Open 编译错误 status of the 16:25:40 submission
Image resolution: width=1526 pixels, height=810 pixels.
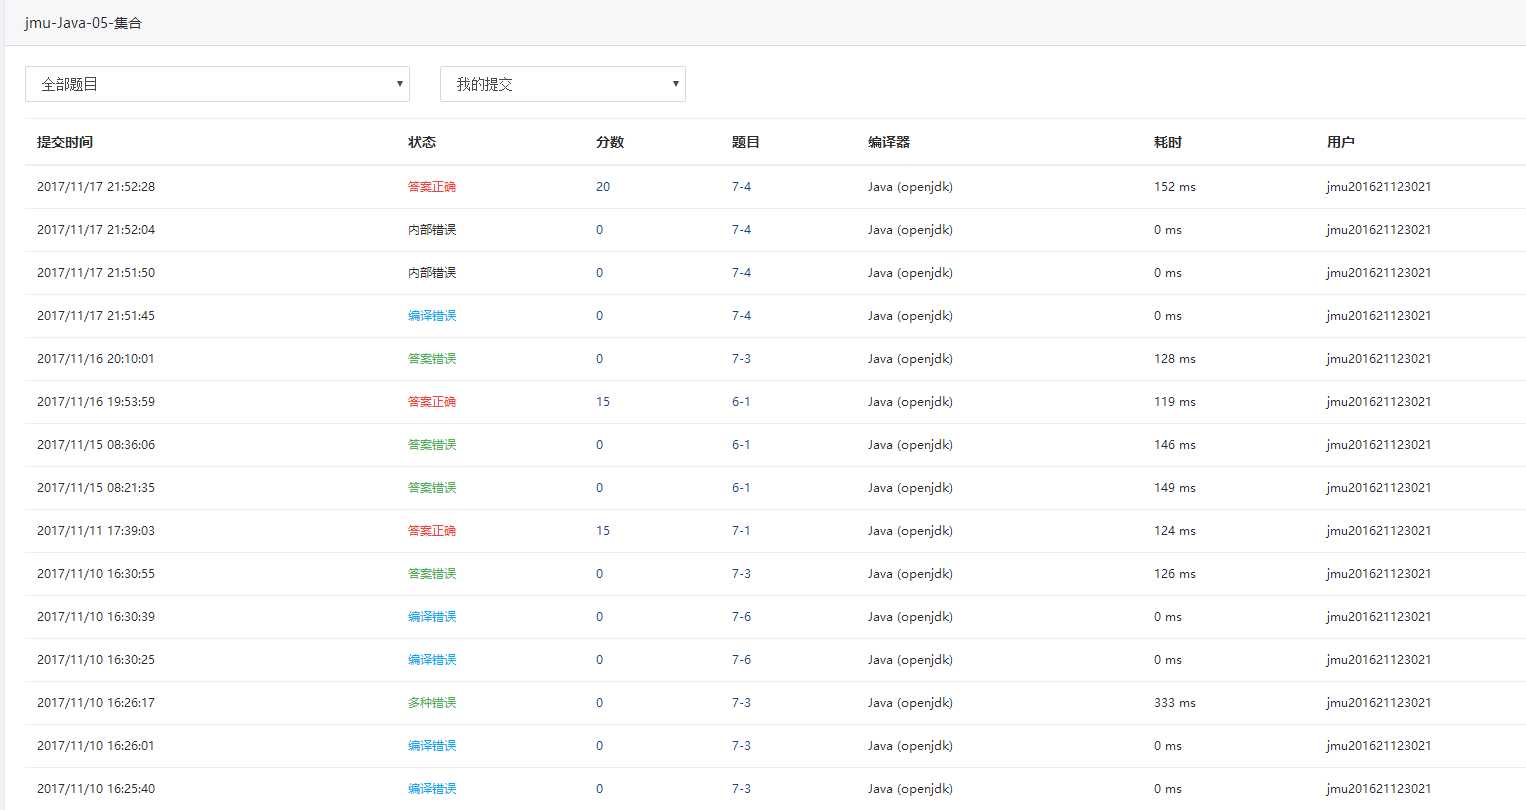(x=432, y=789)
